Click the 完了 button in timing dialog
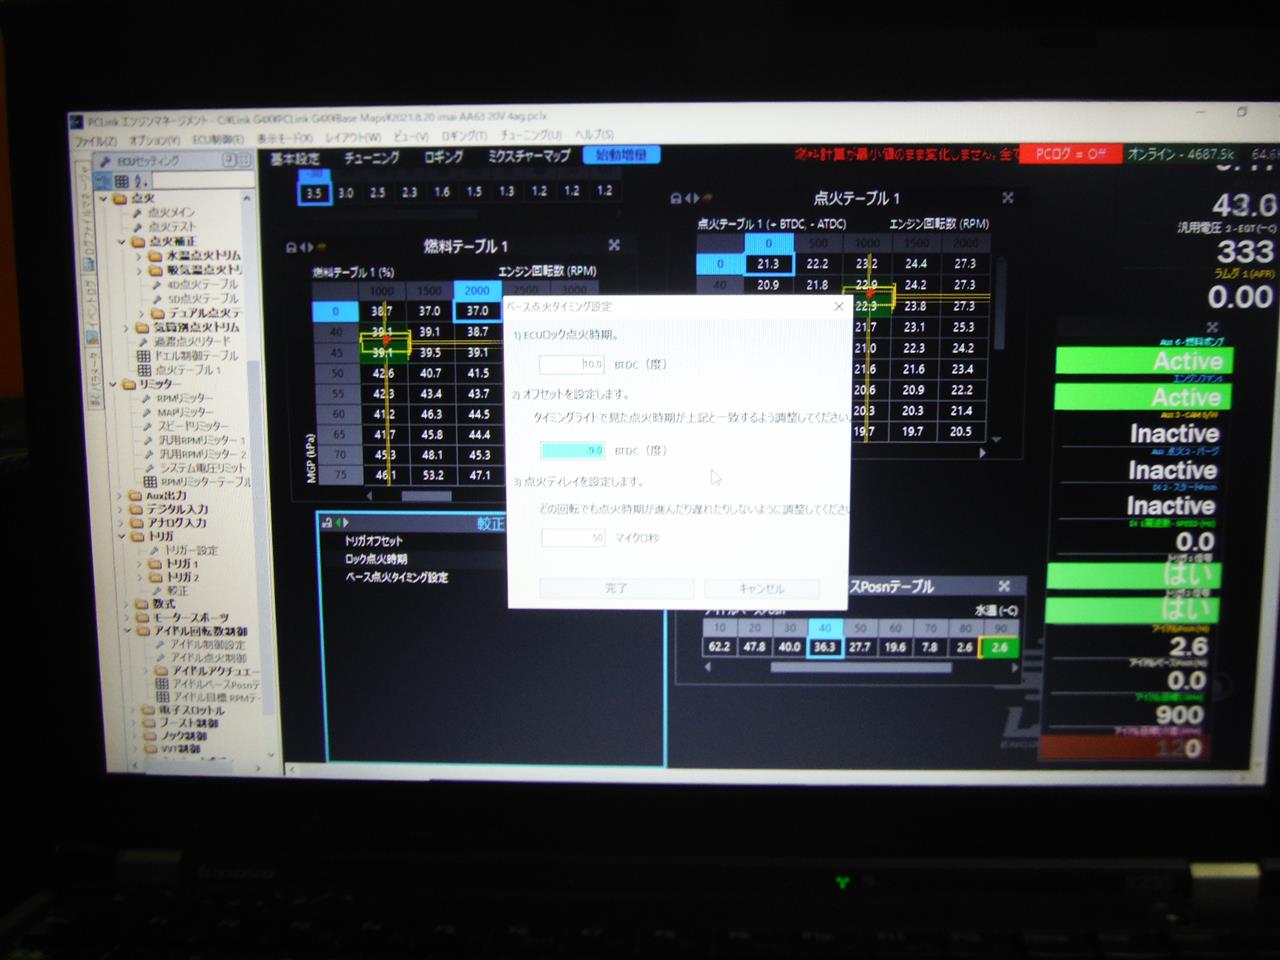 point(616,588)
